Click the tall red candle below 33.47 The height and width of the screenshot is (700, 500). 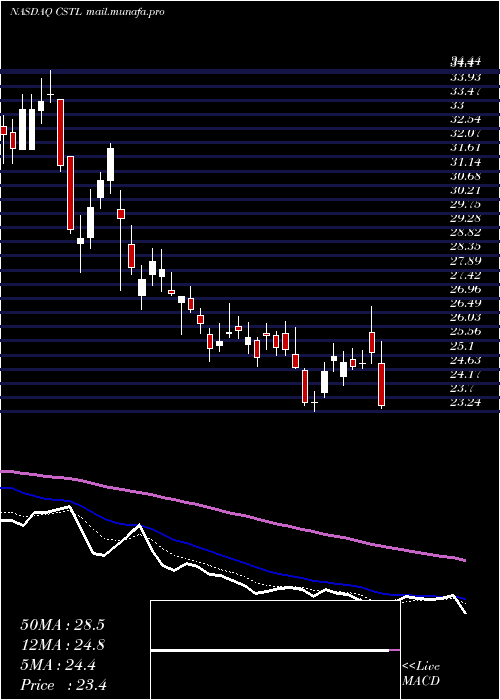(x=60, y=133)
